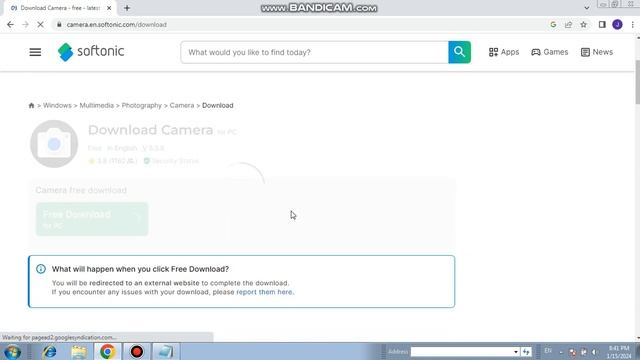
Task: Select the Download Camera tab
Action: click(60, 8)
